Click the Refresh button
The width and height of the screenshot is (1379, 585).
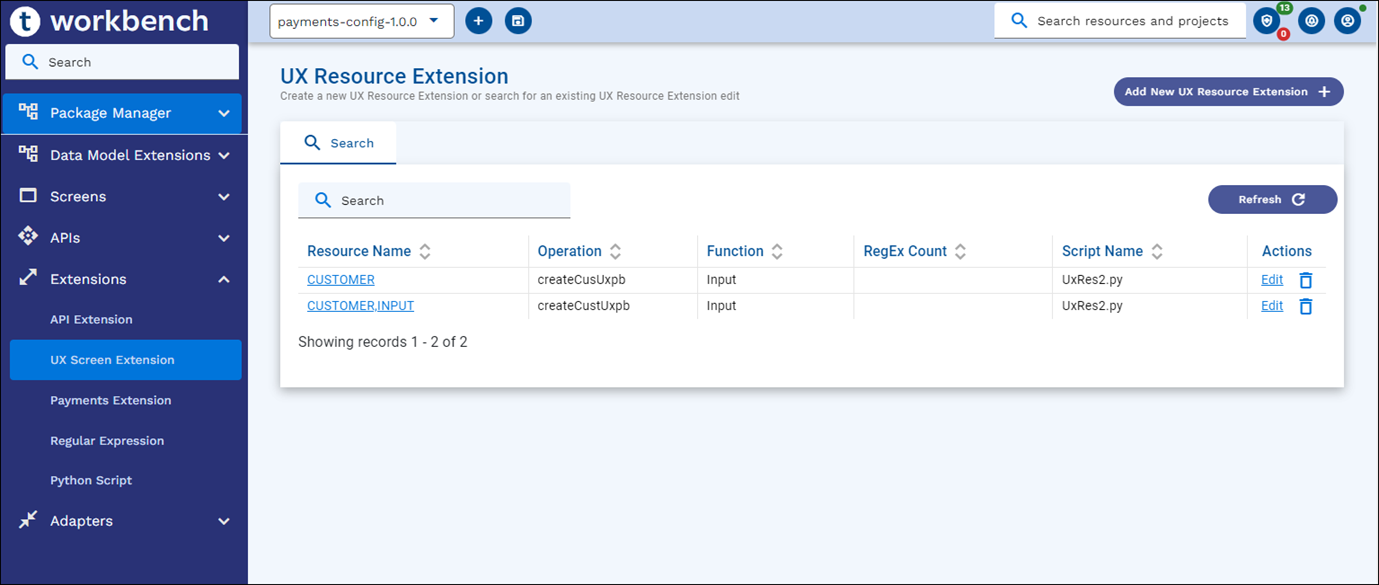tap(1272, 199)
